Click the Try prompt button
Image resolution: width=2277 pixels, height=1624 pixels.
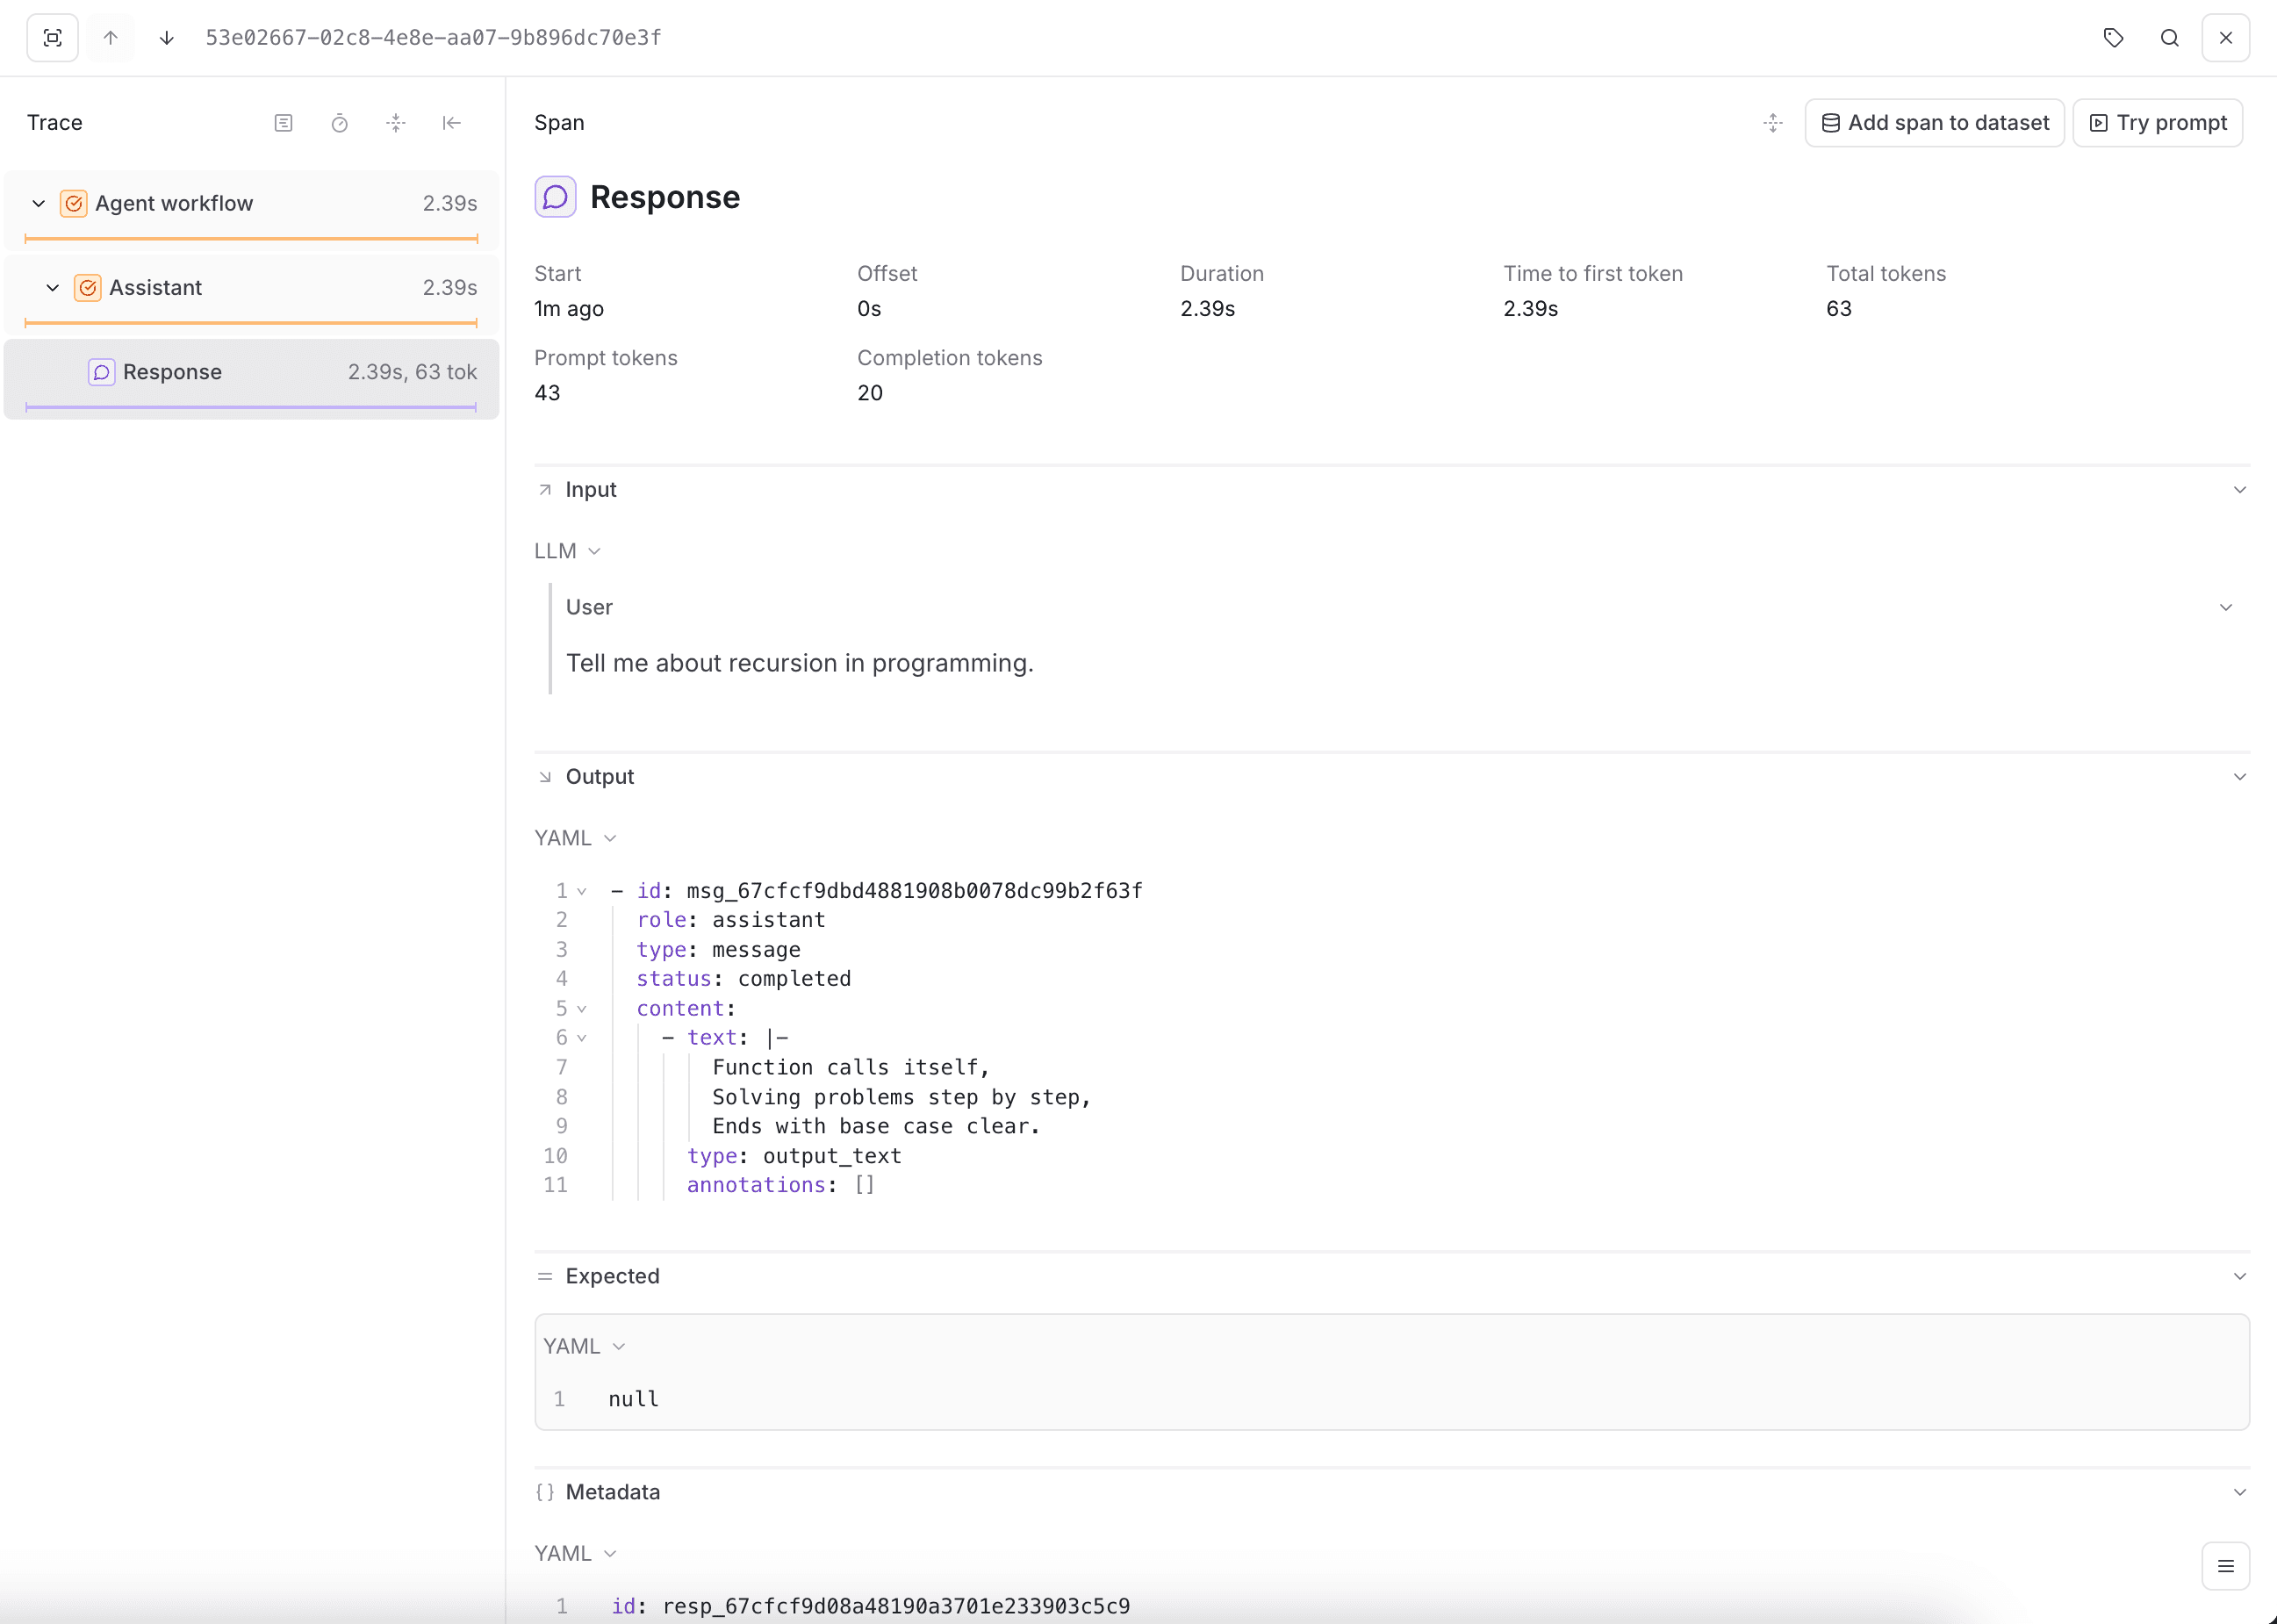[x=2157, y=122]
